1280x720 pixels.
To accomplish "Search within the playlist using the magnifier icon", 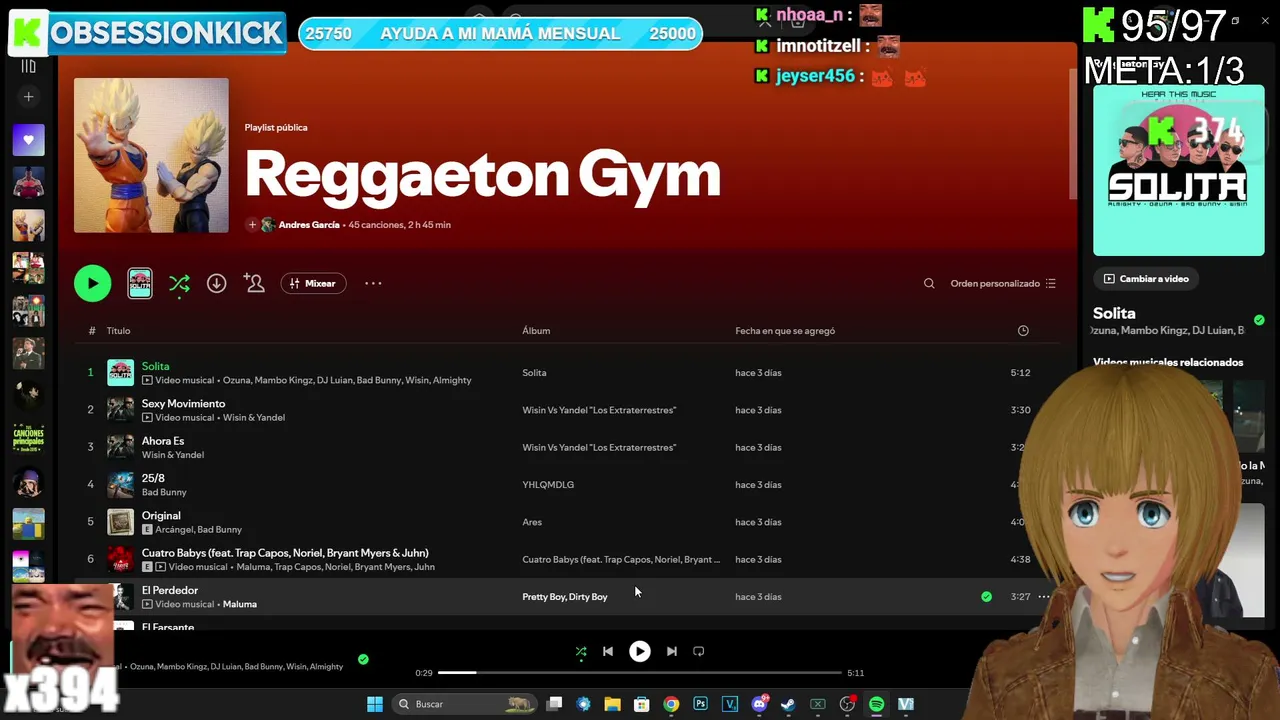I will pyautogui.click(x=929, y=283).
